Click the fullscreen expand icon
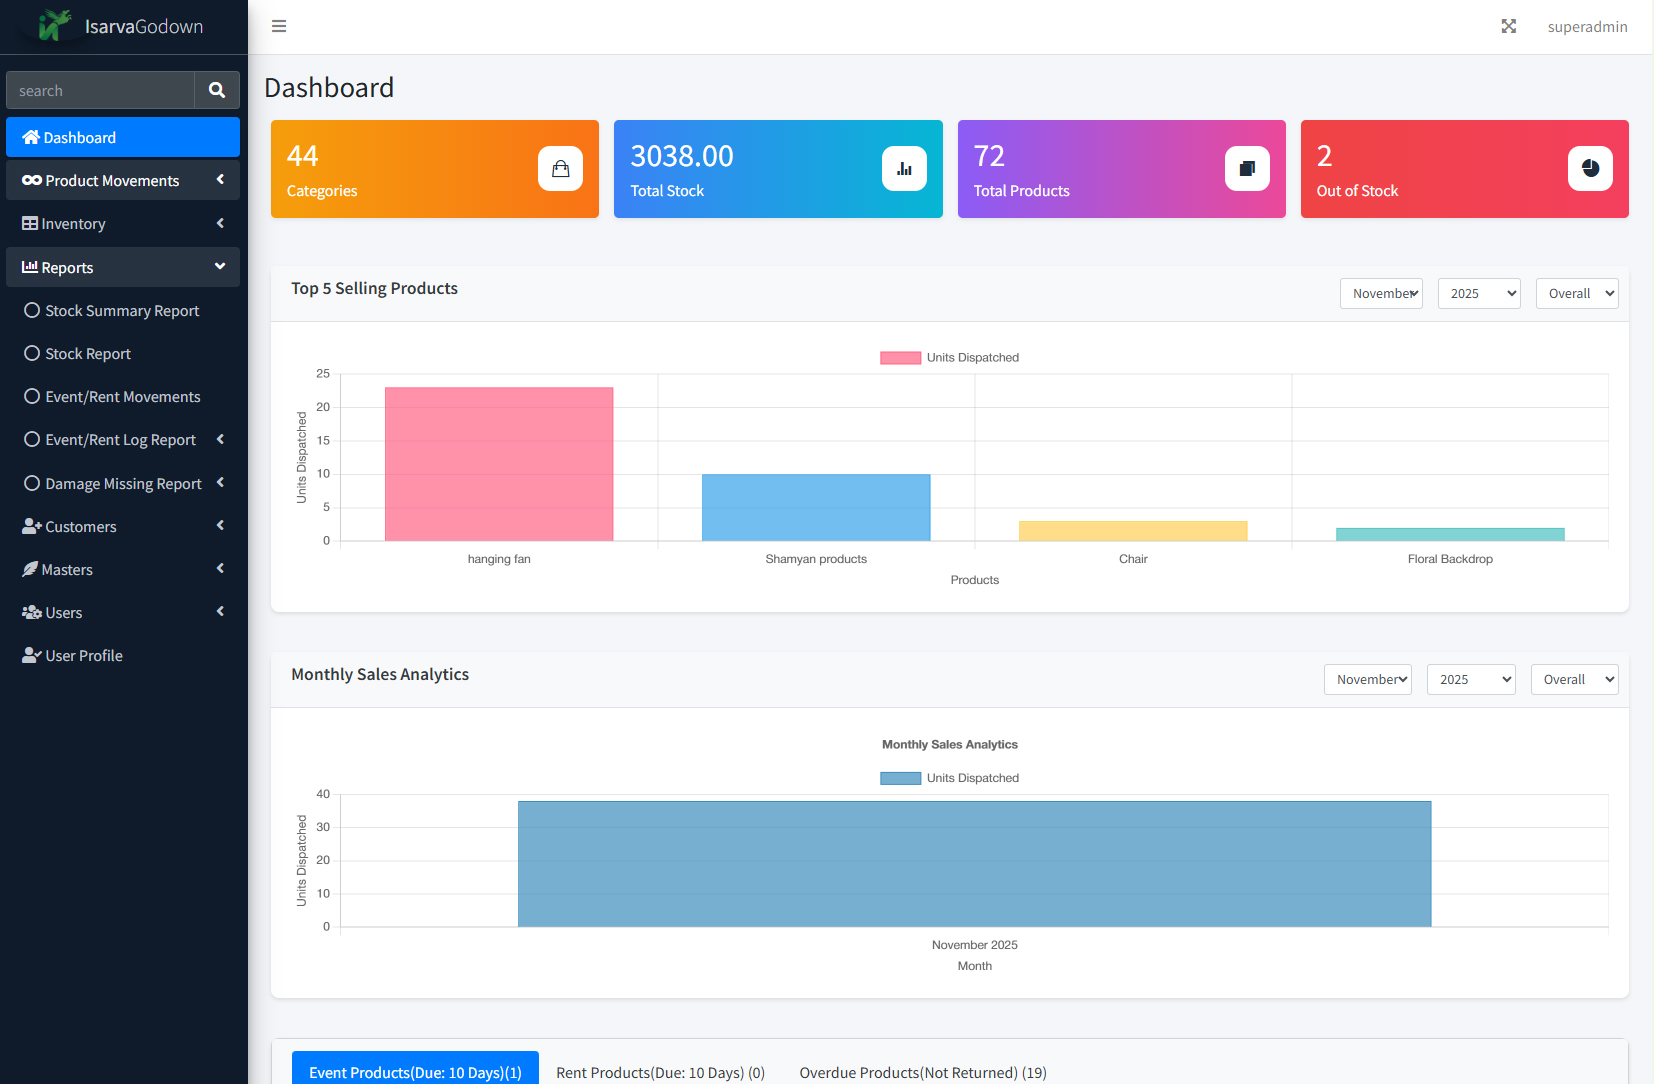The width and height of the screenshot is (1654, 1084). pos(1509,26)
